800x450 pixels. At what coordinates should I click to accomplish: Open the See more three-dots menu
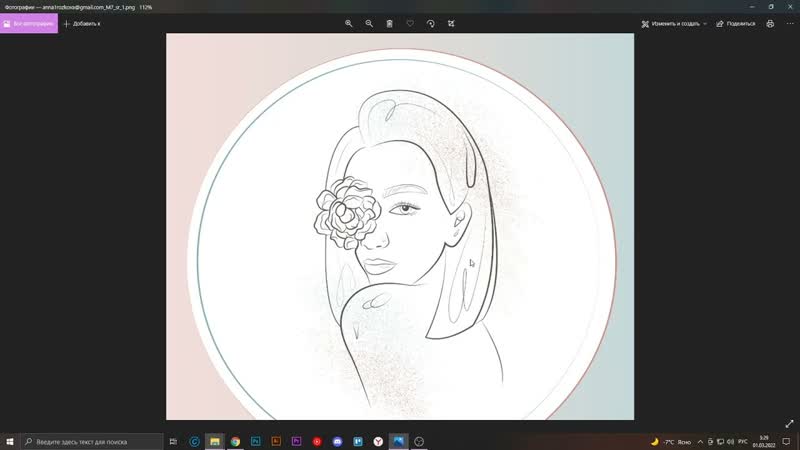click(790, 23)
